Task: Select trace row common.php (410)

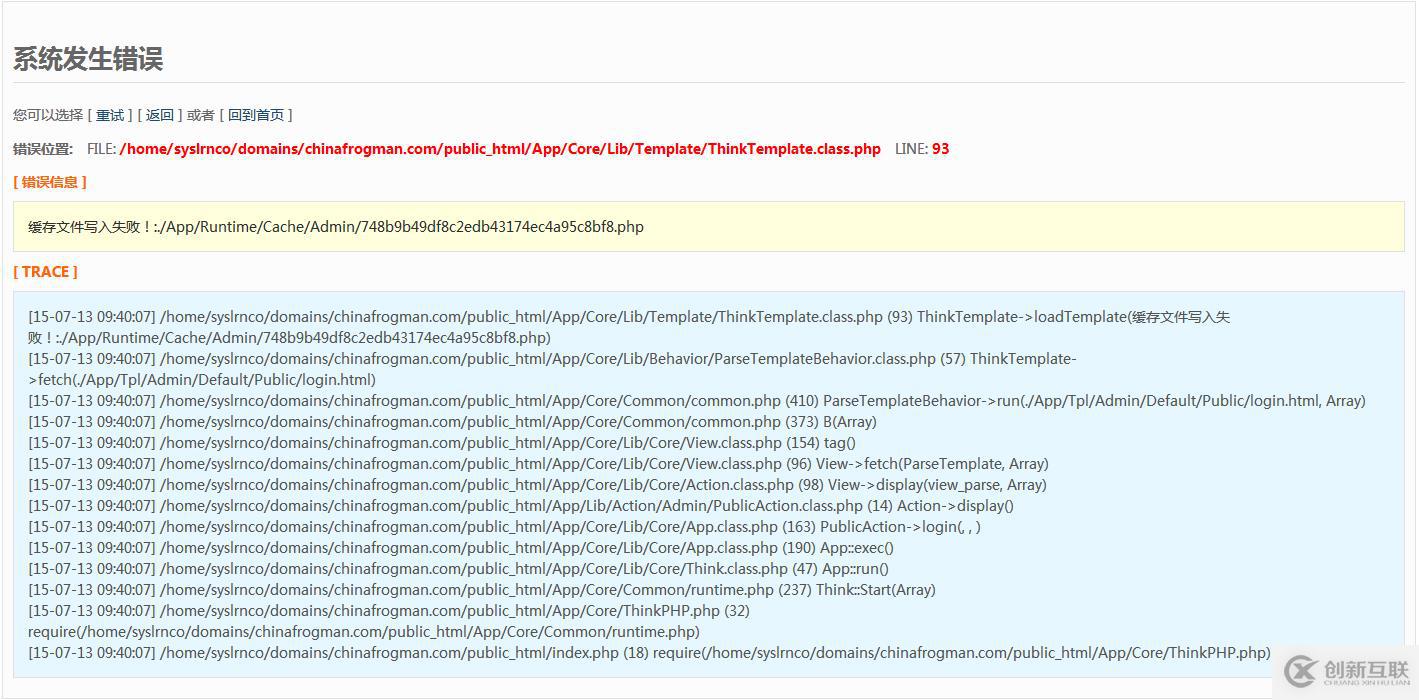Action: (697, 401)
